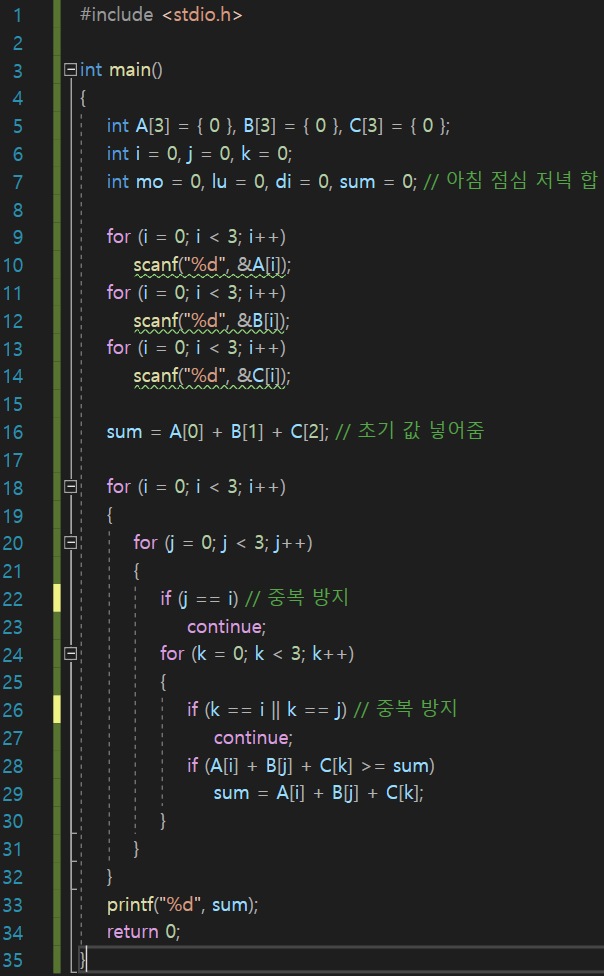Collapse the main() function fold toggle
The image size is (604, 976).
click(x=70, y=70)
